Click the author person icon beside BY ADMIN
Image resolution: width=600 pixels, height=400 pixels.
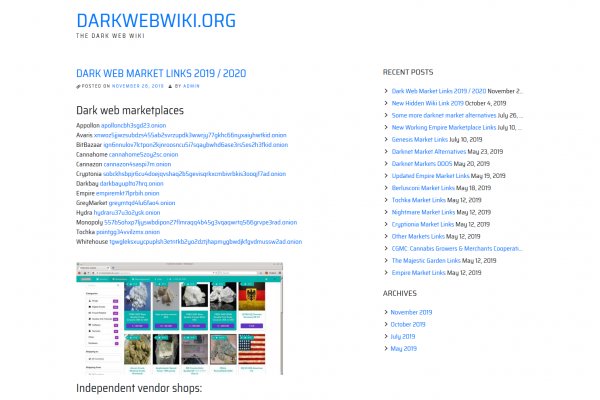click(170, 86)
